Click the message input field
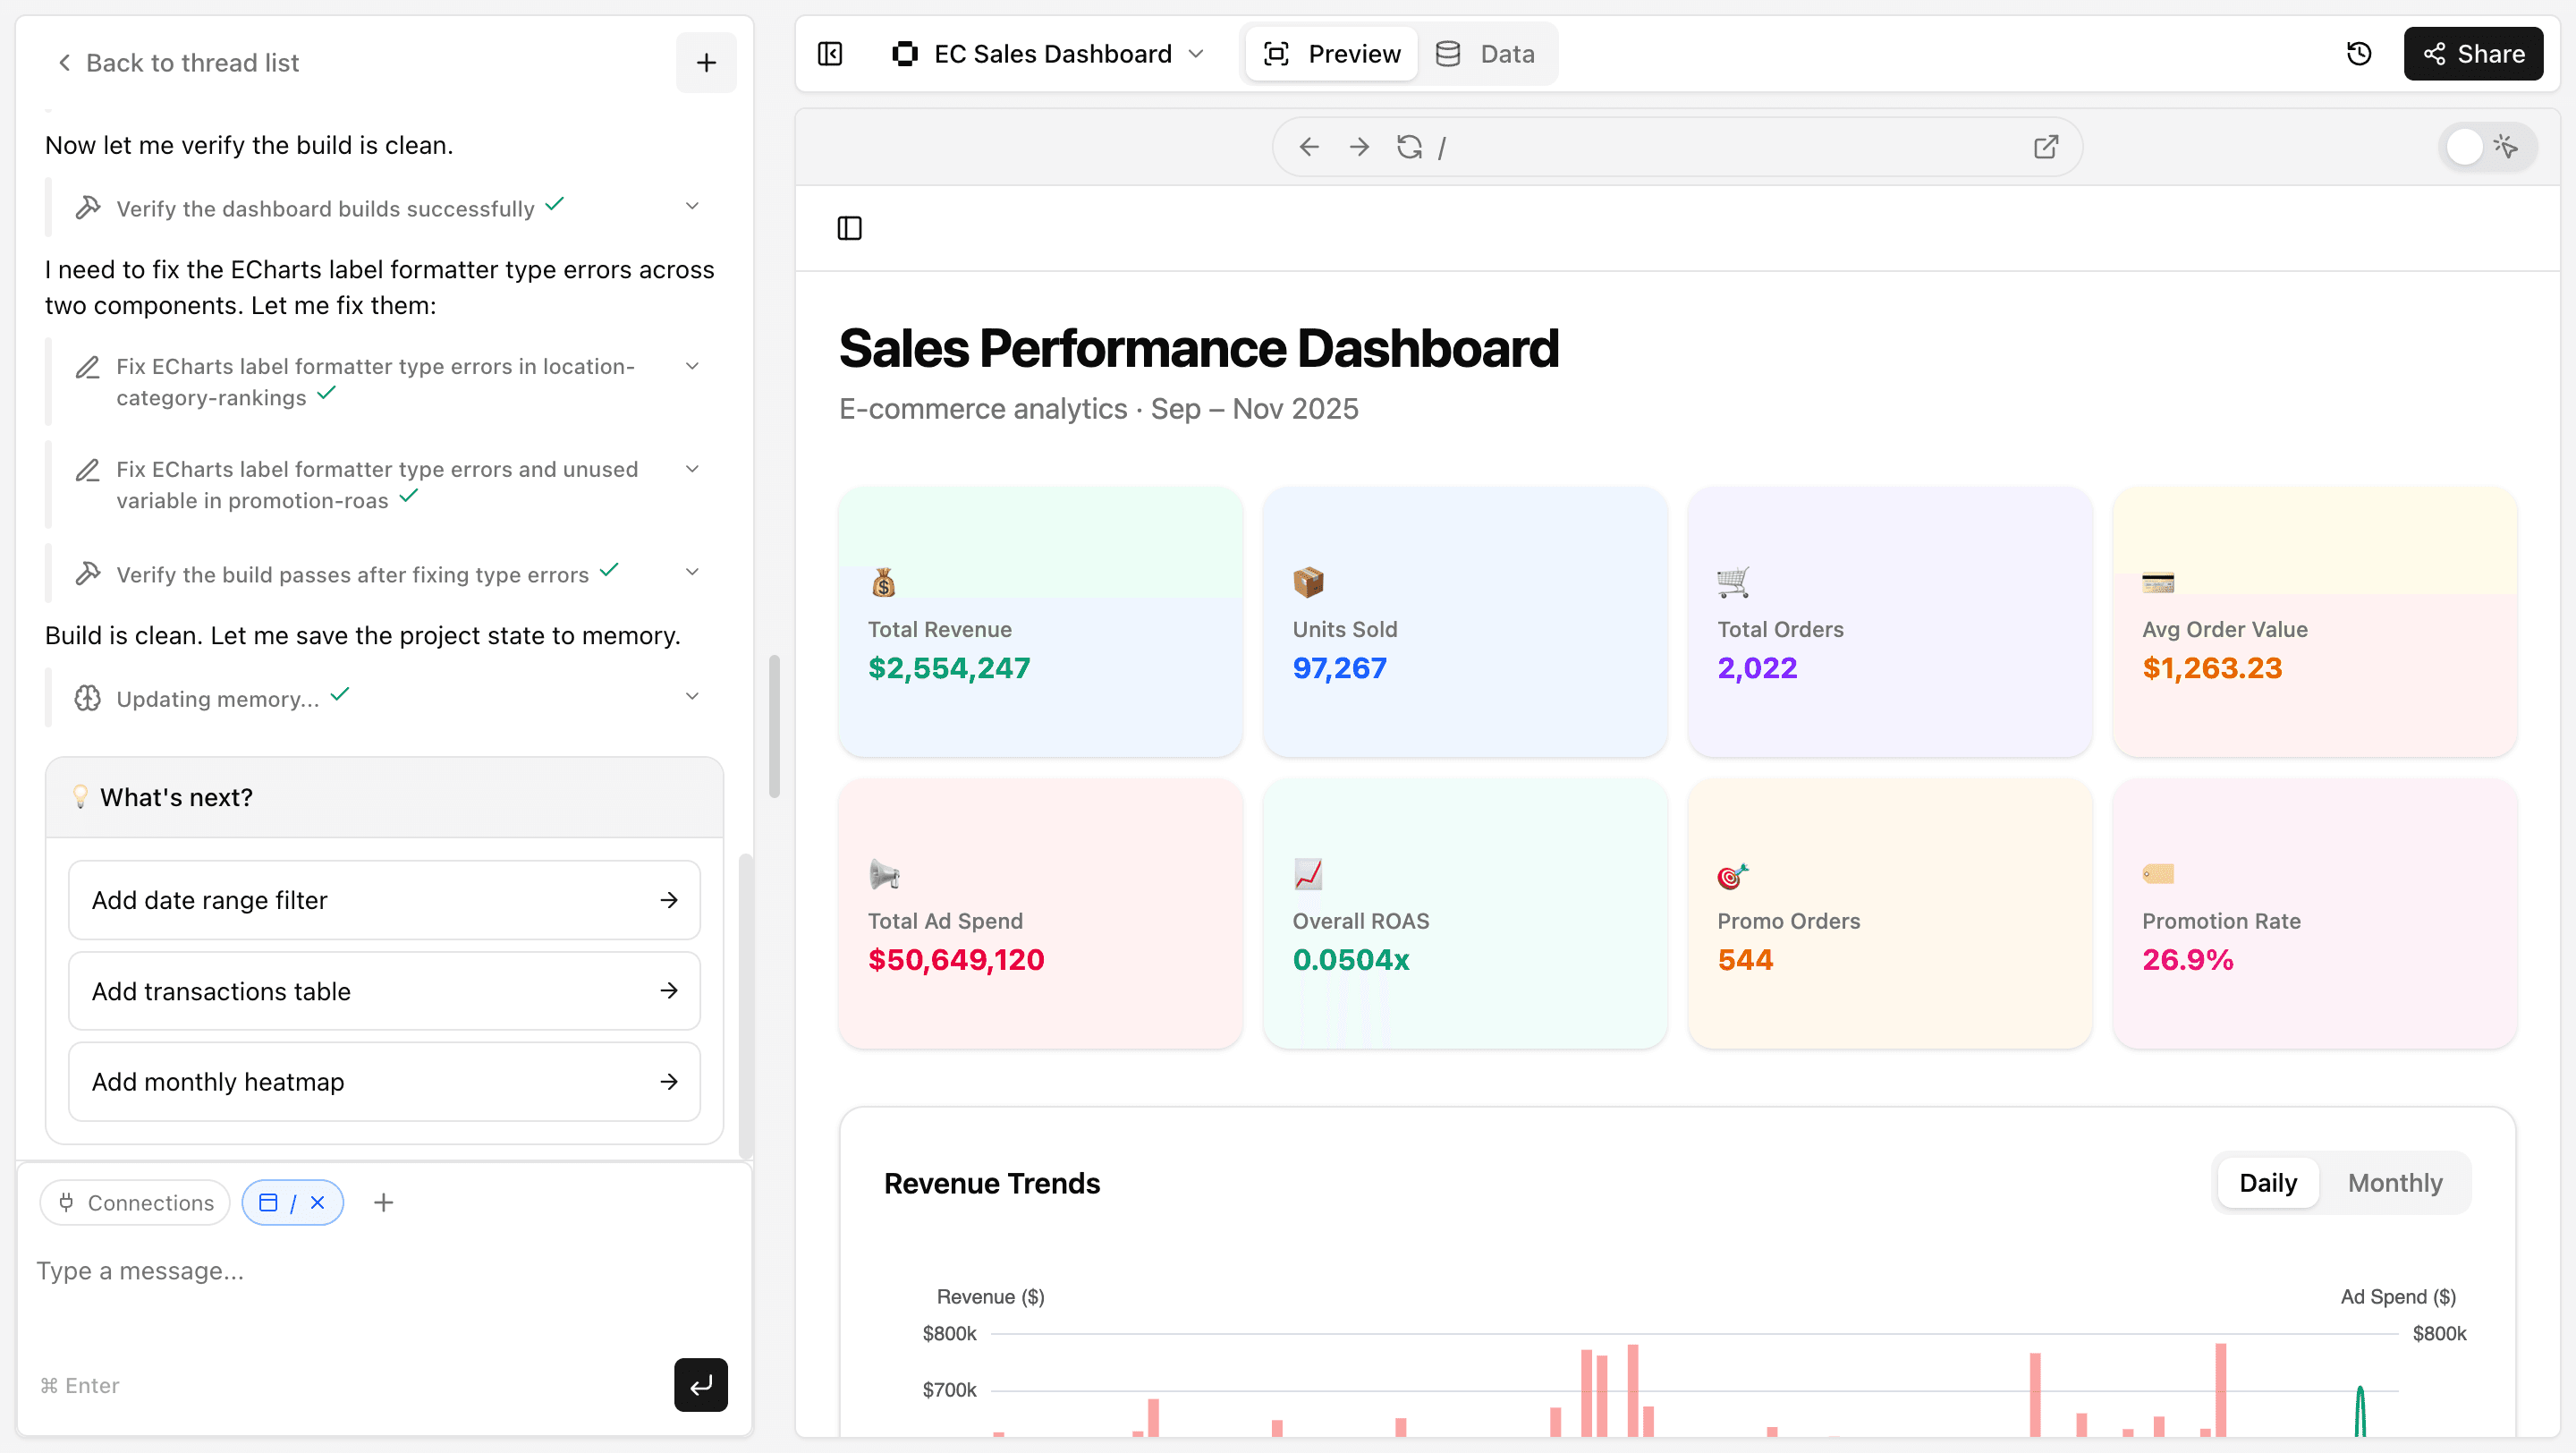 click(x=300, y=1270)
